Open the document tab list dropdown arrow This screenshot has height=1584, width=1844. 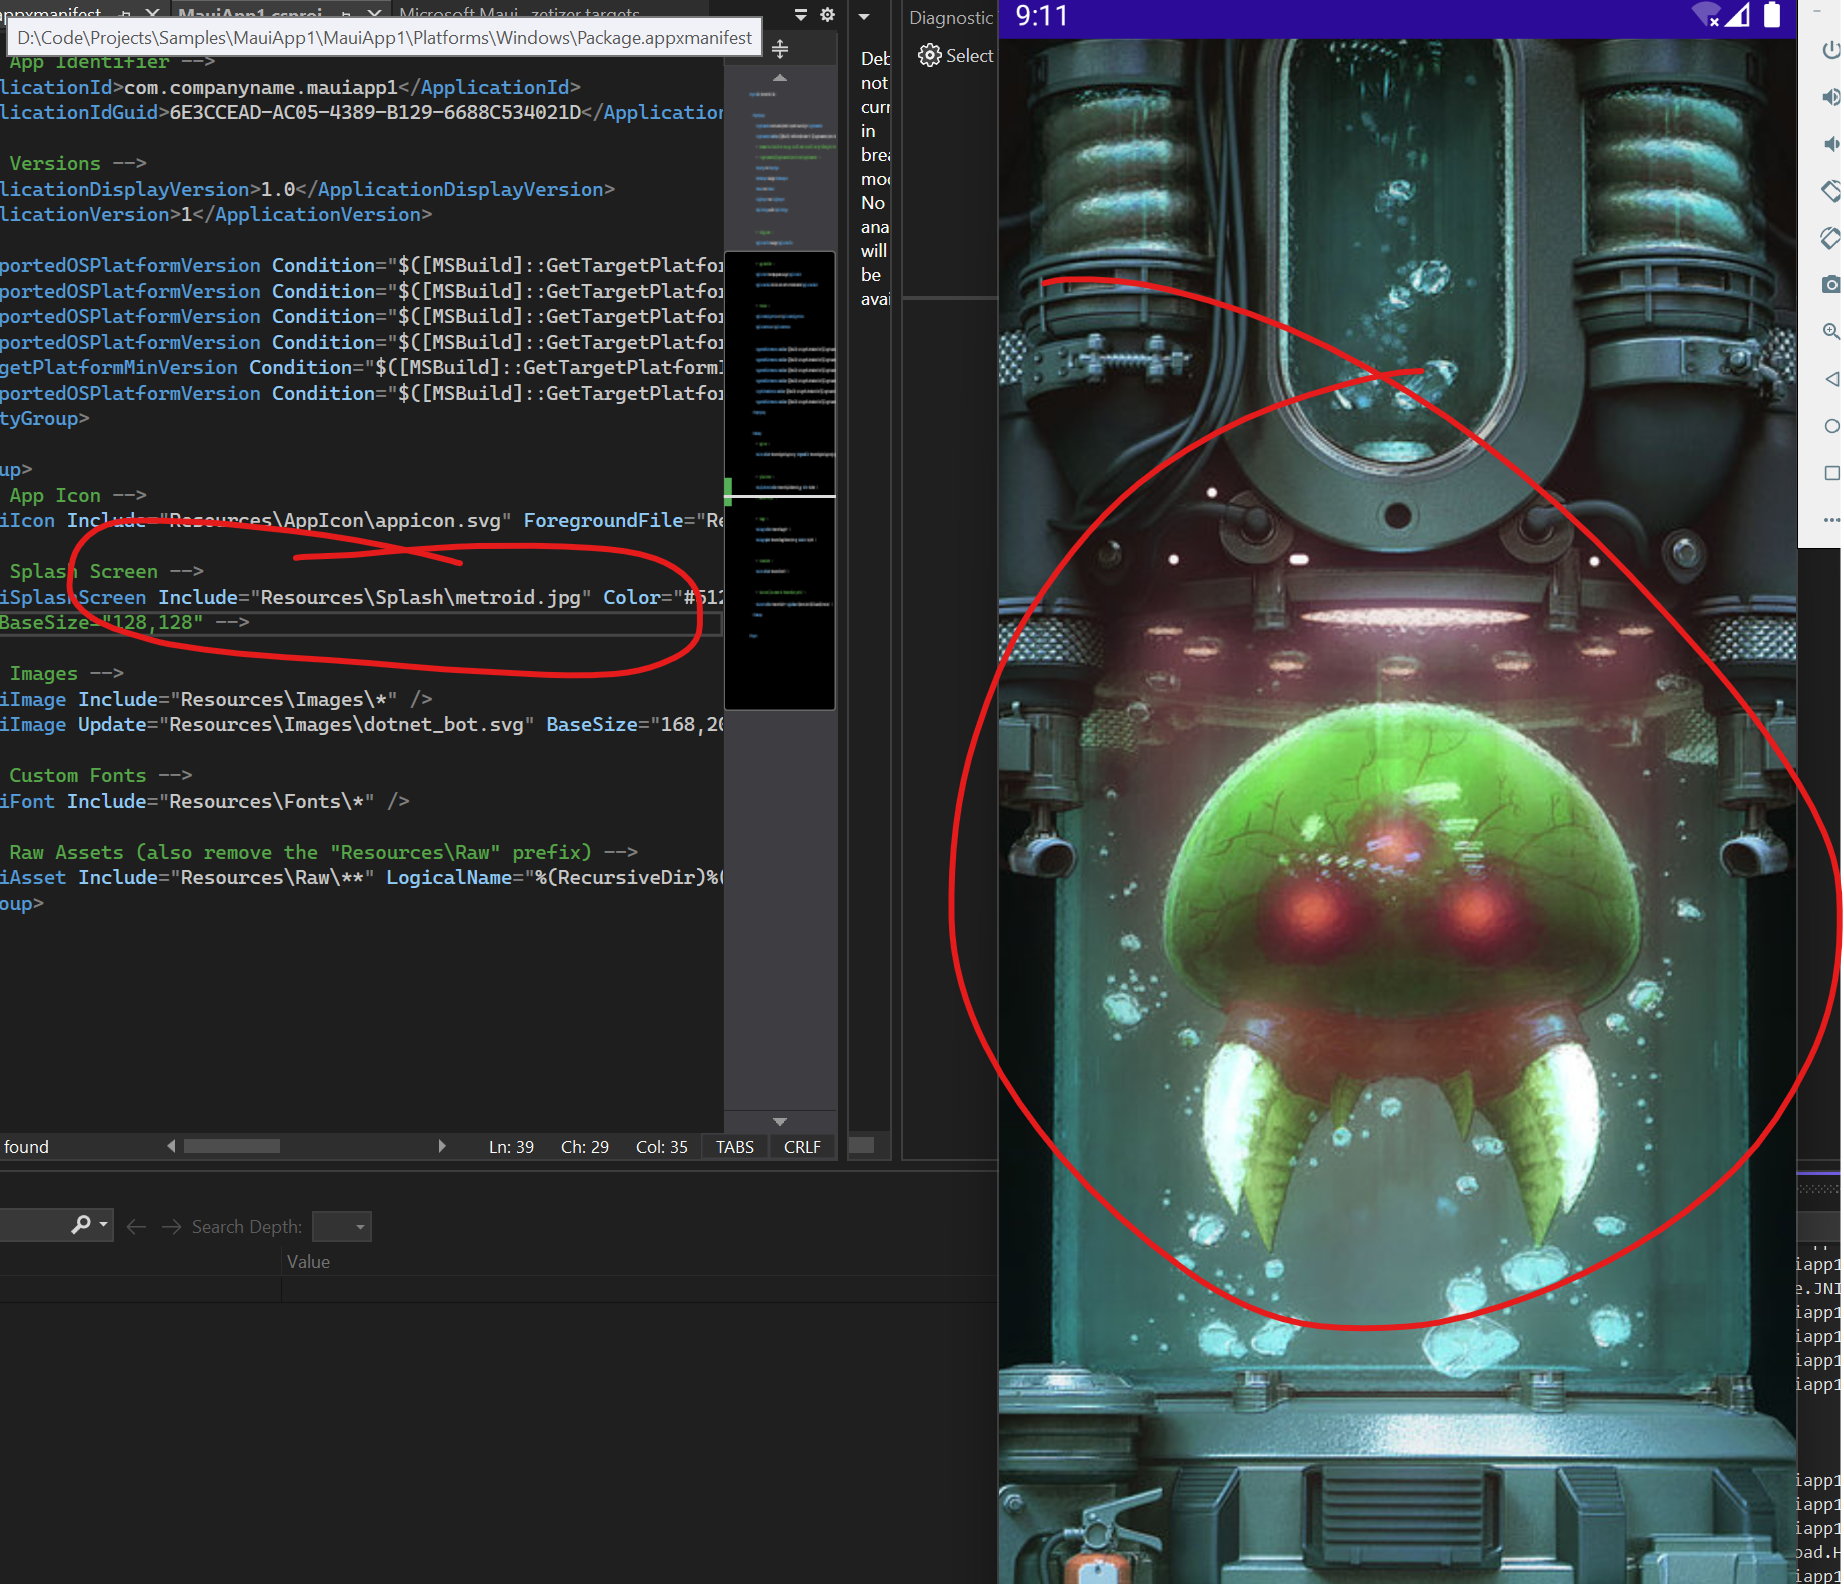(x=800, y=14)
